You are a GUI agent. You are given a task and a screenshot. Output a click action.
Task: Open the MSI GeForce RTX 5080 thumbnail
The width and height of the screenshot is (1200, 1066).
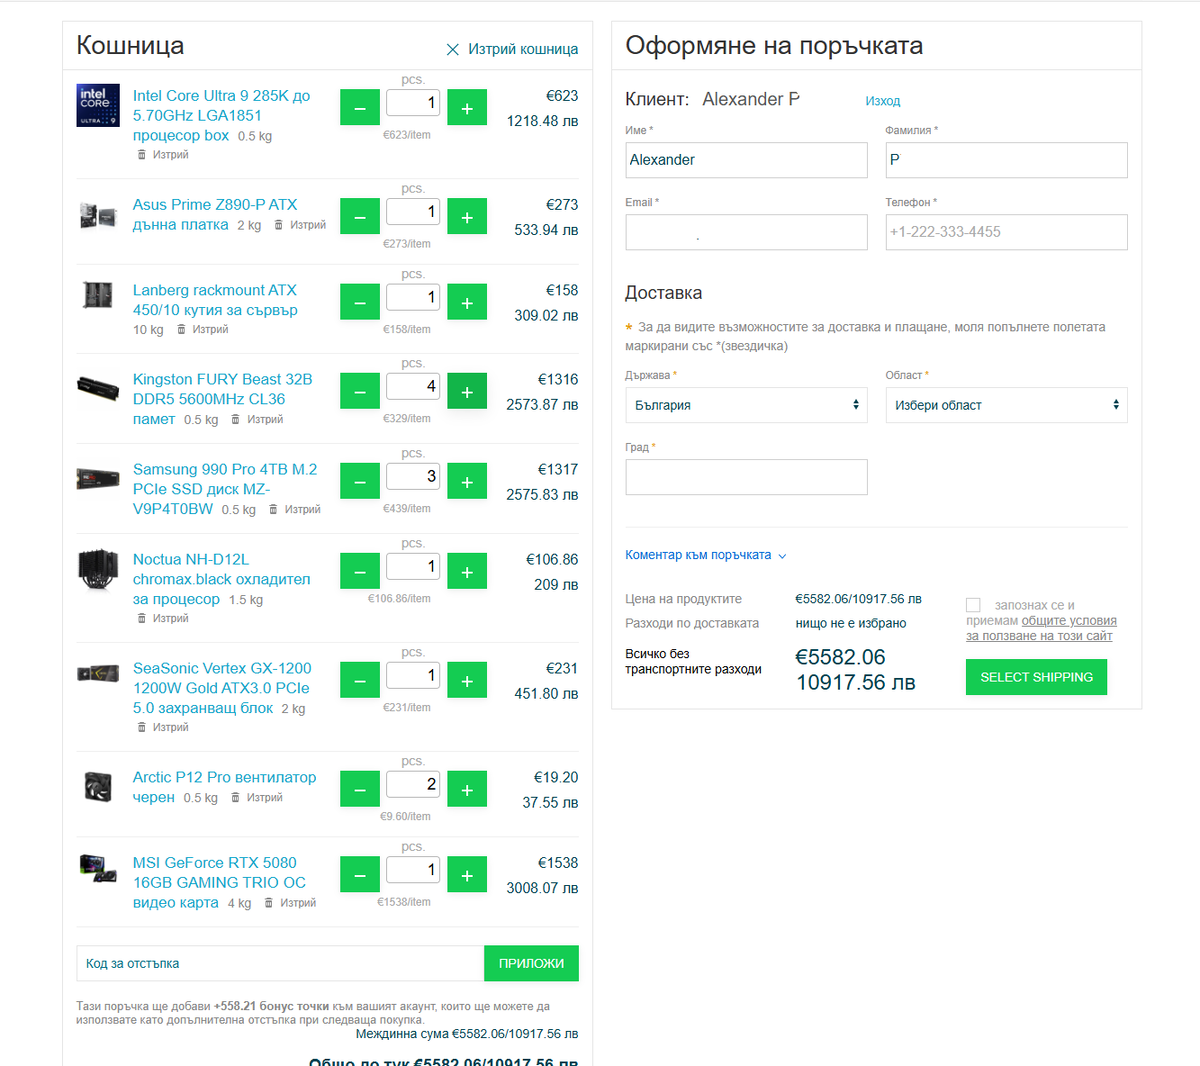pos(98,868)
